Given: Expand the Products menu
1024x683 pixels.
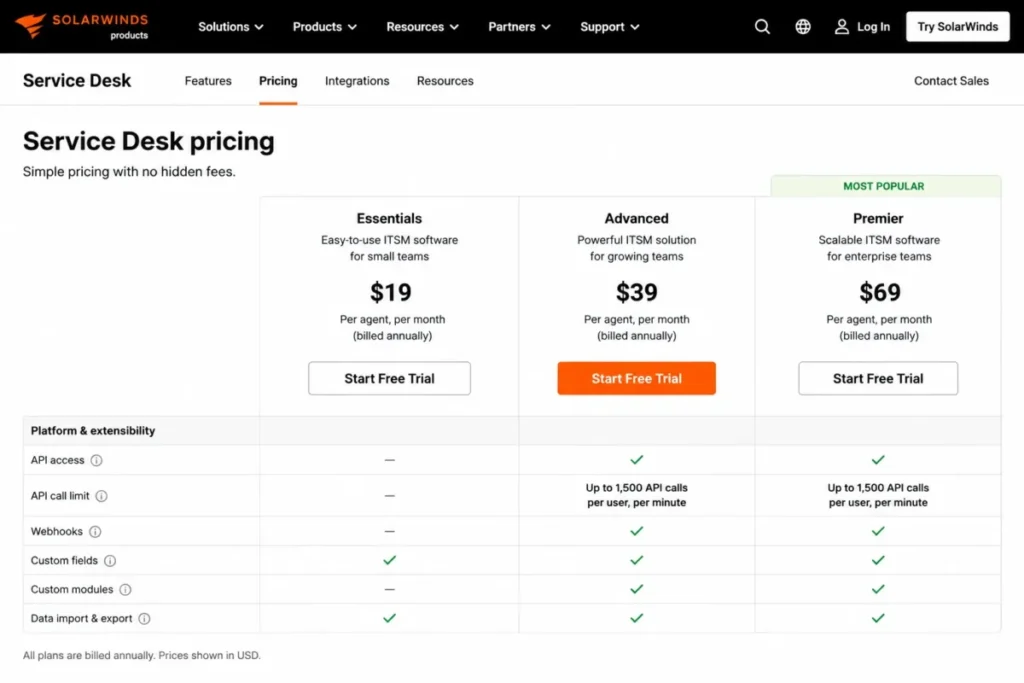Looking at the screenshot, I should [325, 27].
